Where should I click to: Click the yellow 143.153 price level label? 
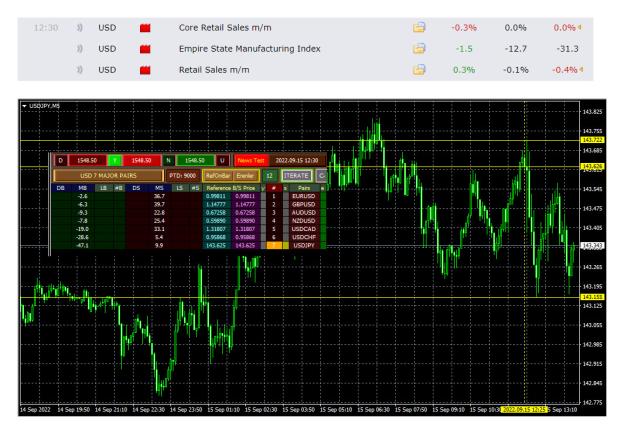point(593,297)
